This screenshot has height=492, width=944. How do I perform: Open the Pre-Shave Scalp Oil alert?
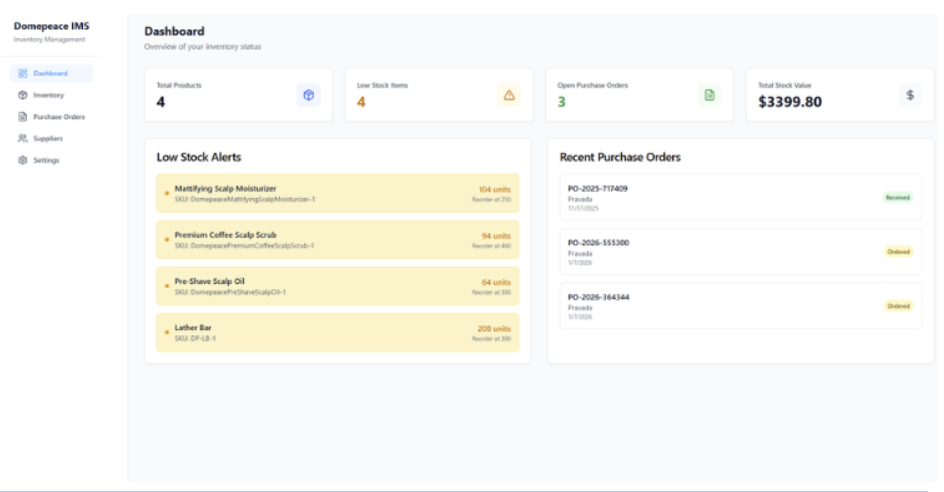pos(337,286)
